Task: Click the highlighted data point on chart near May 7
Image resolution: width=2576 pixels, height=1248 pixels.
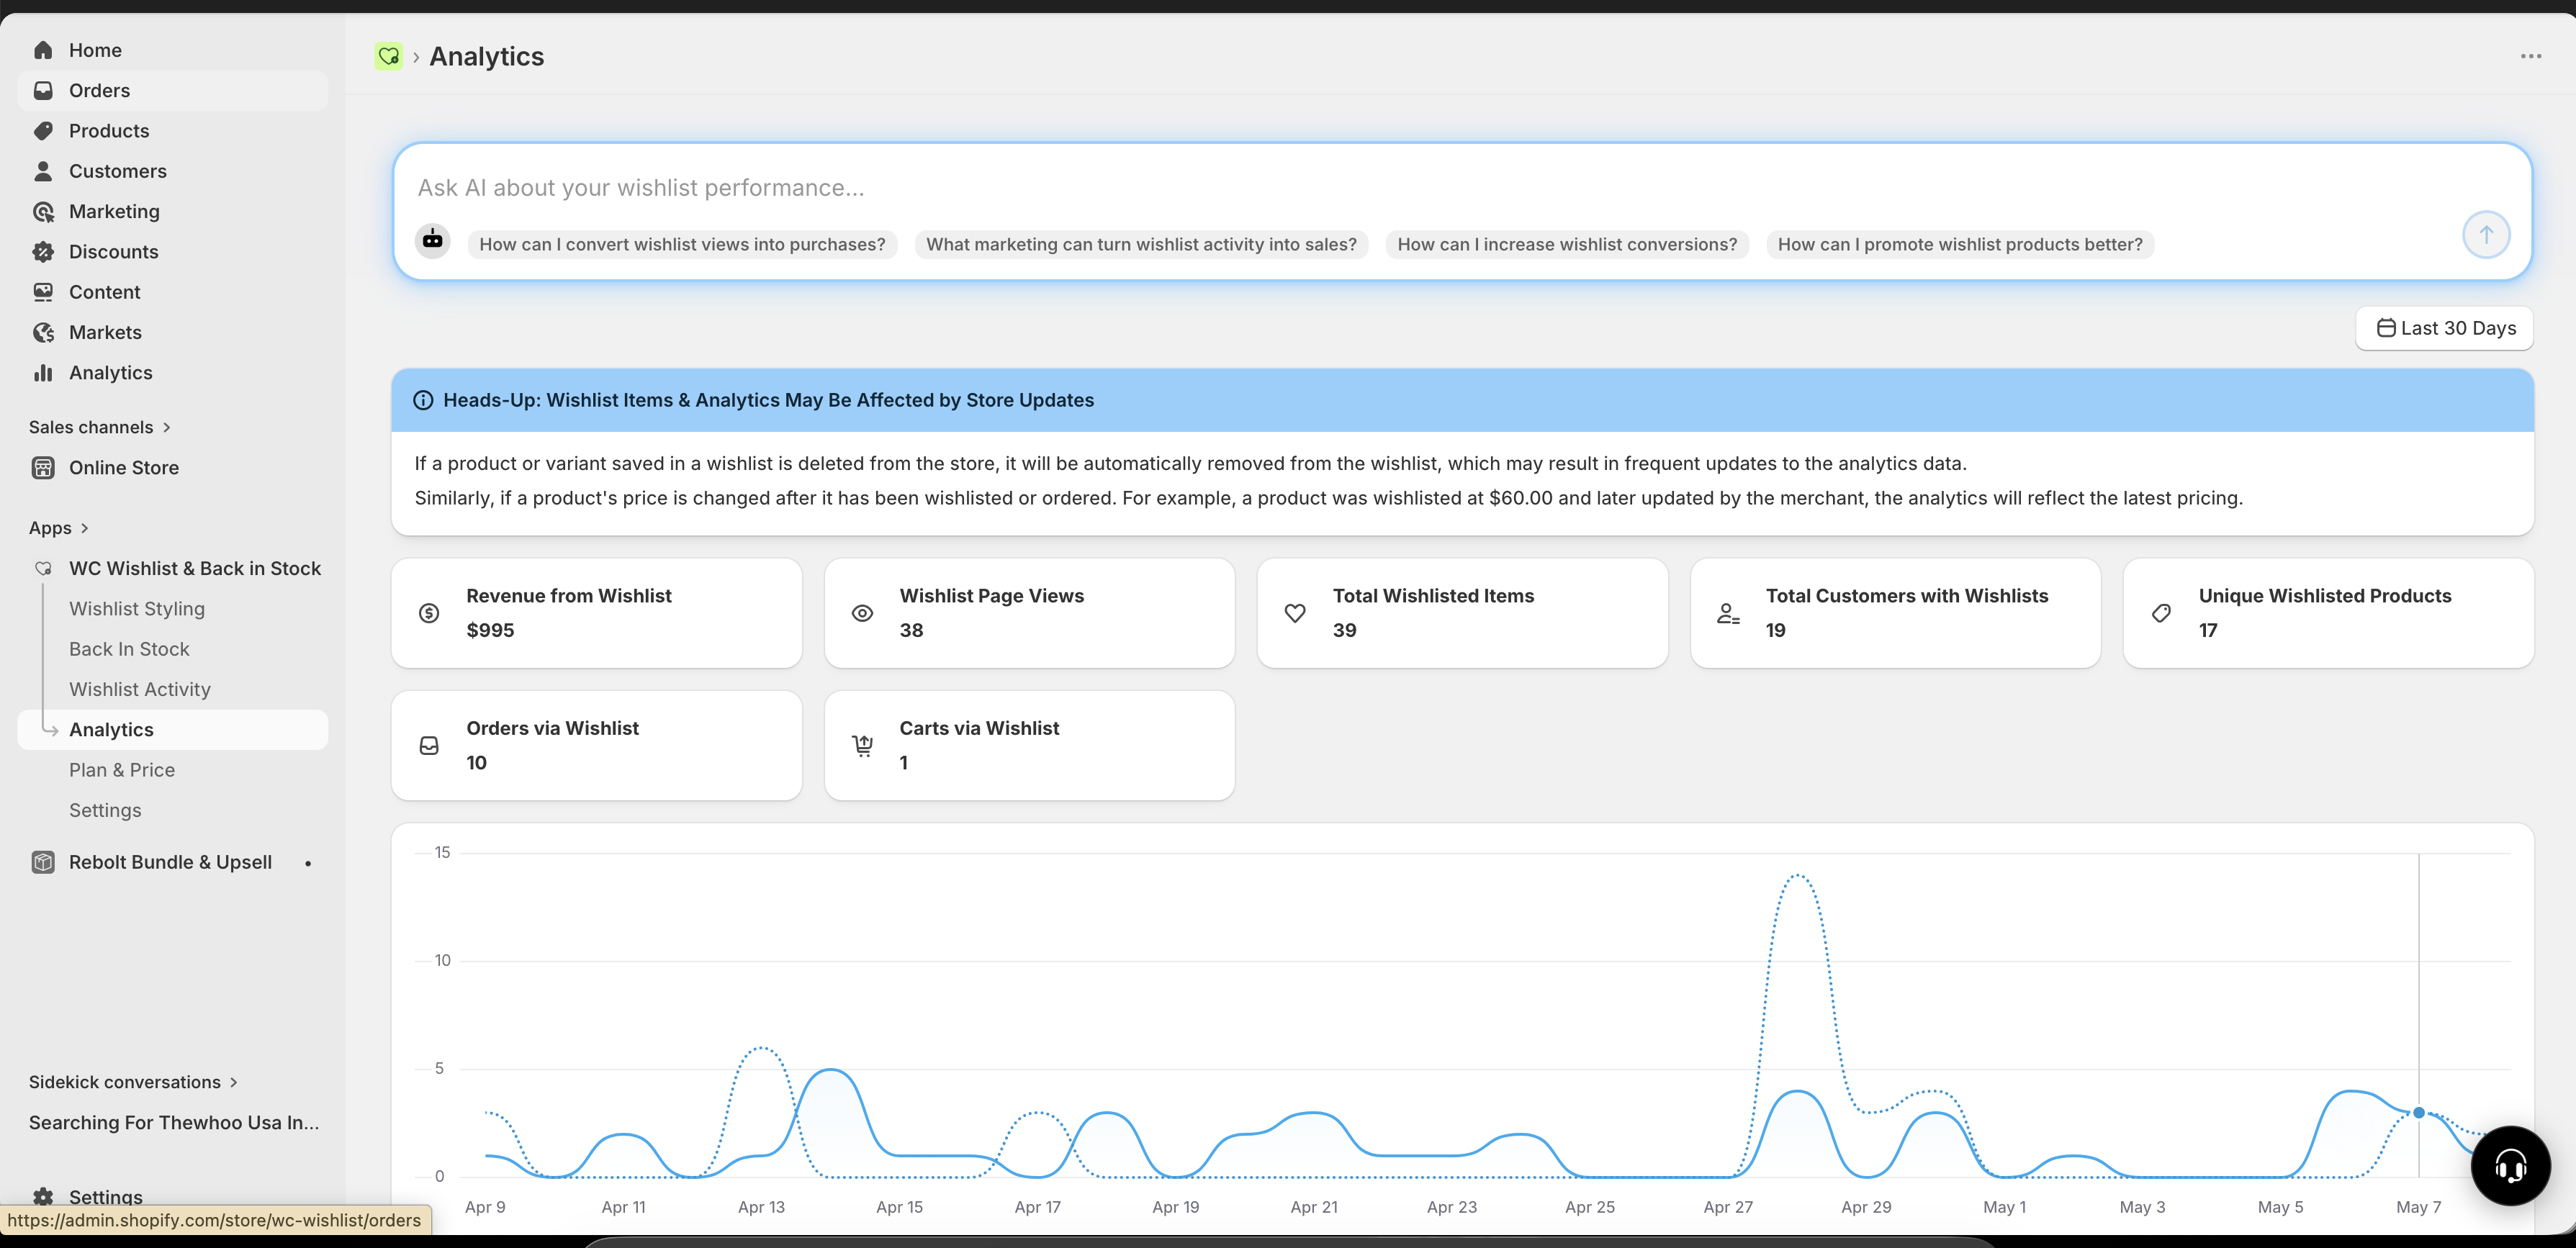Action: (2419, 1112)
